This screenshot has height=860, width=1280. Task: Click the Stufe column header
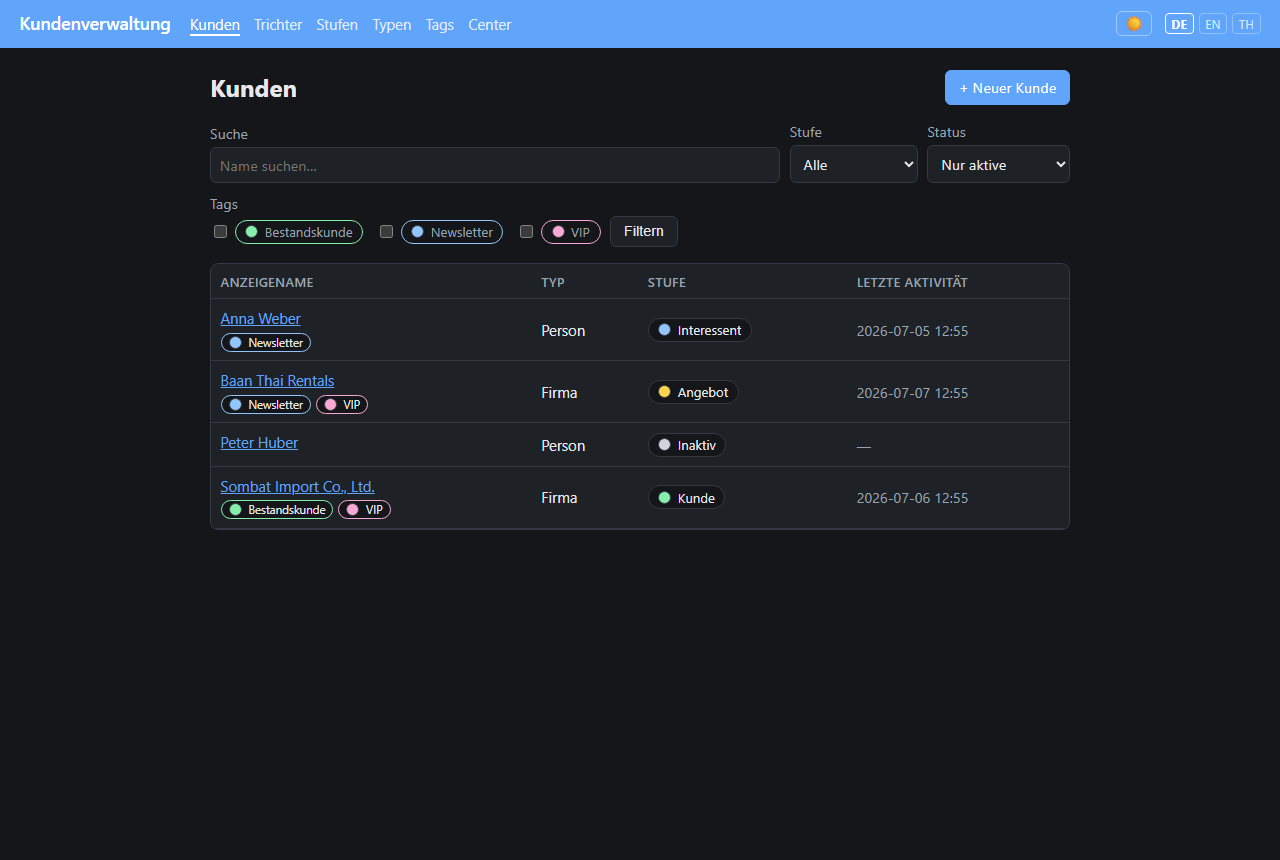(x=667, y=283)
